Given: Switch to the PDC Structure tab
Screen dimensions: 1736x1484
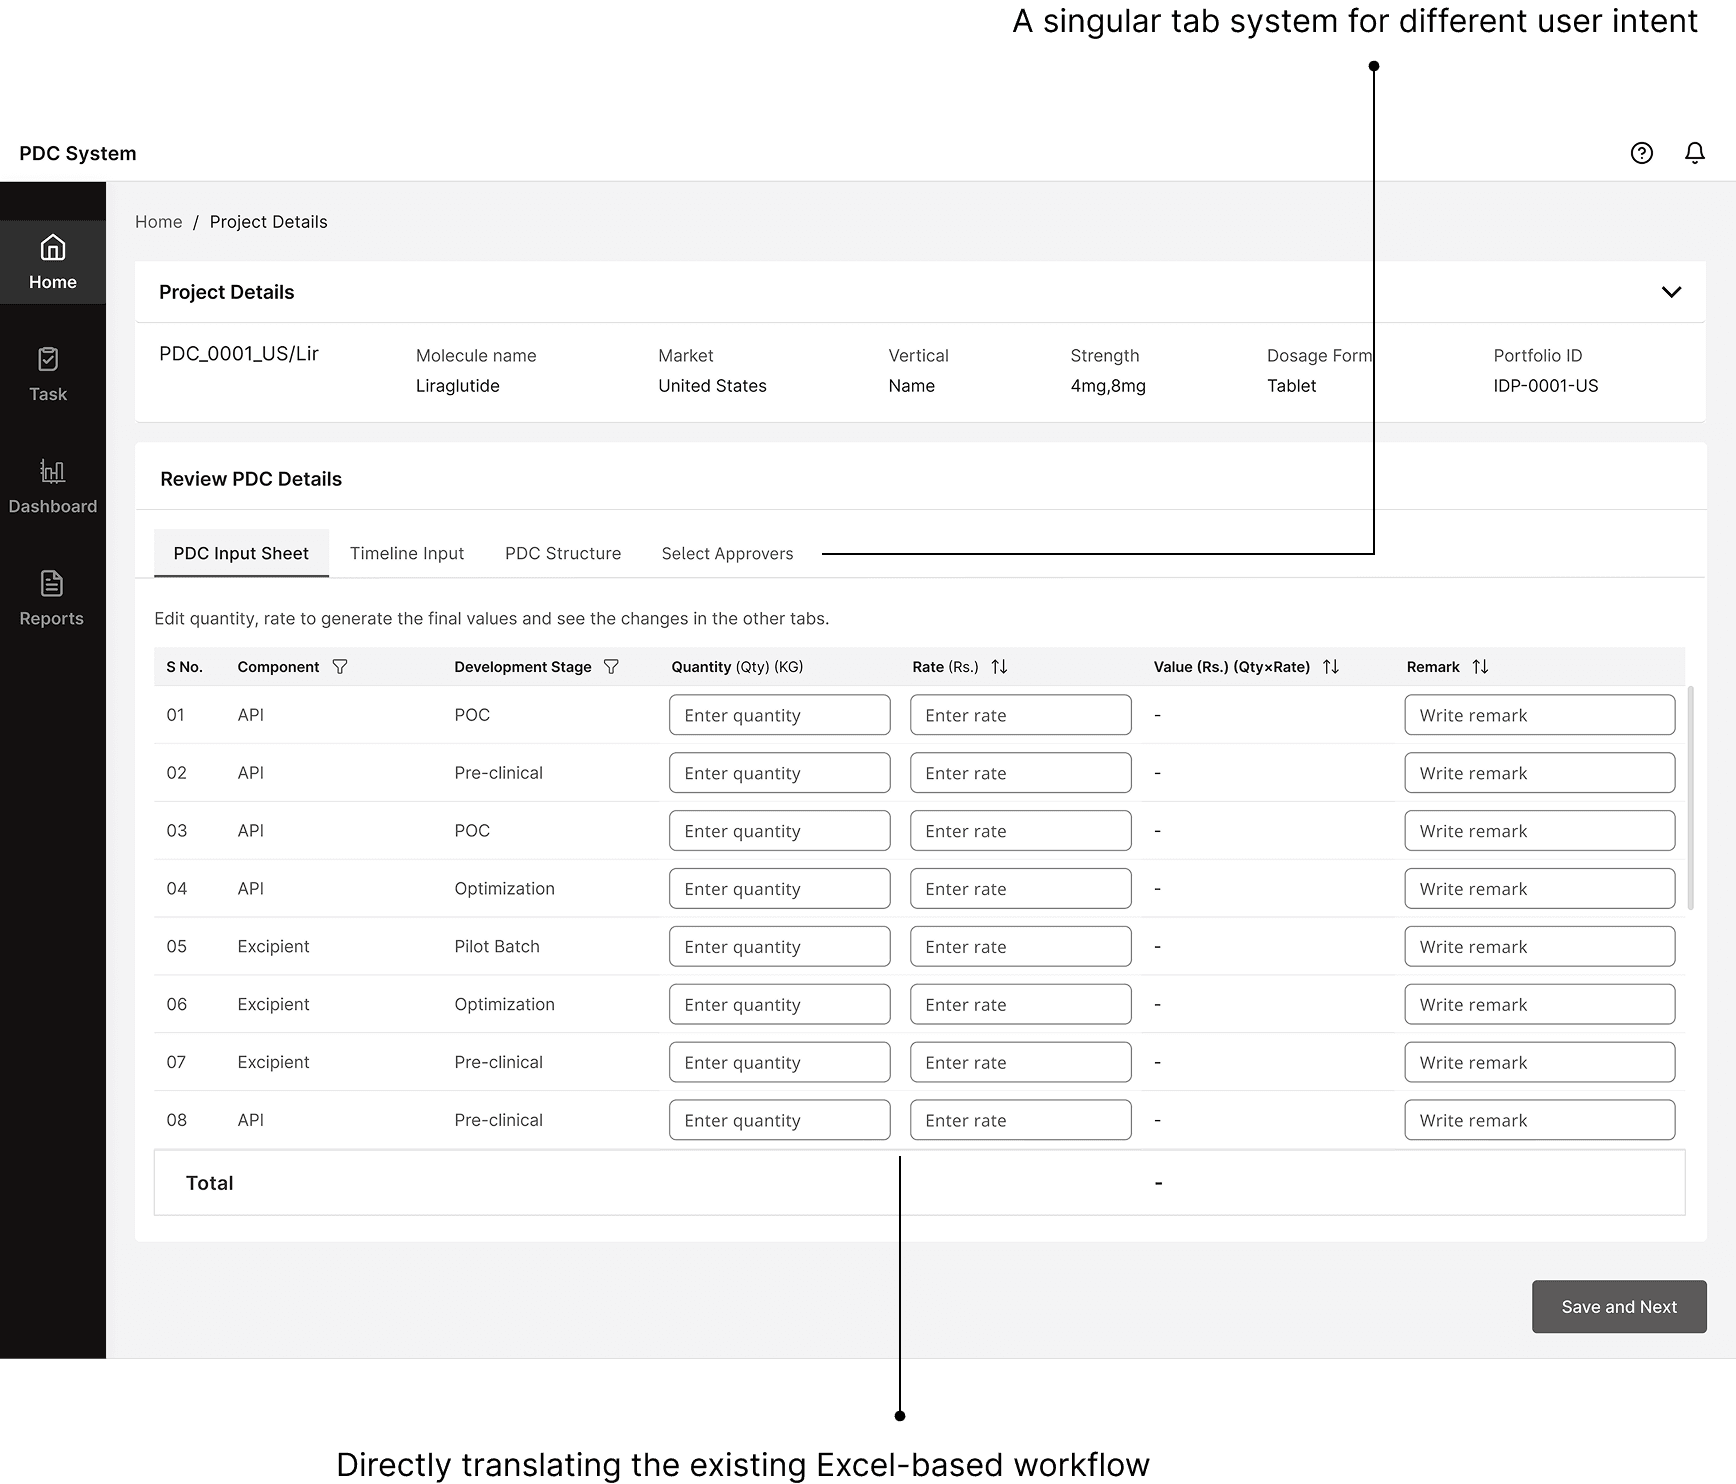Looking at the screenshot, I should pos(563,553).
